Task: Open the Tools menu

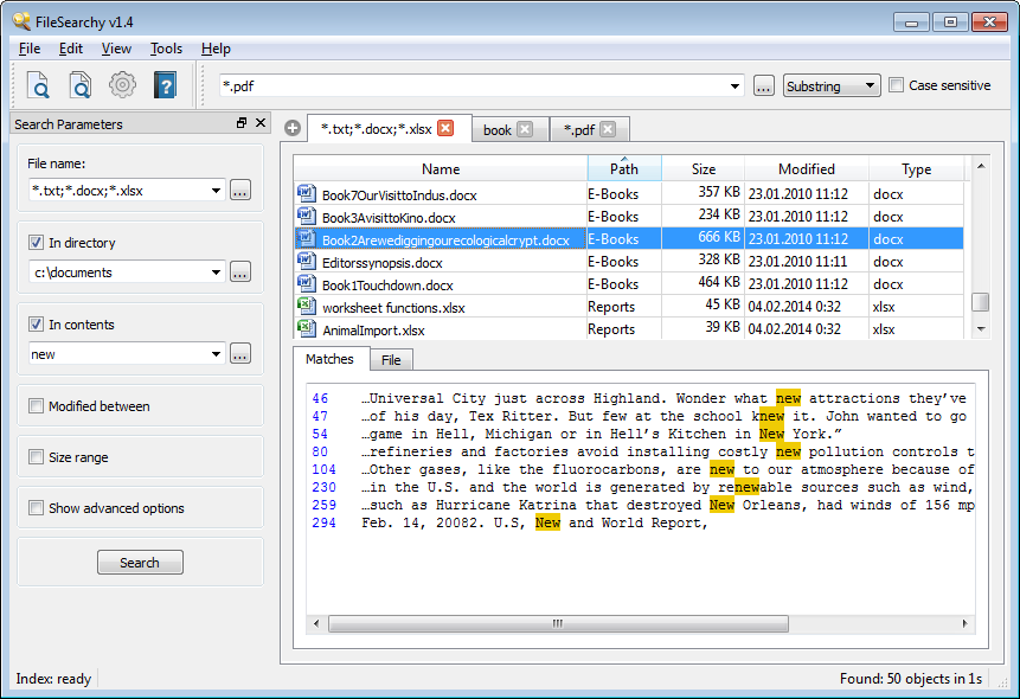Action: click(x=166, y=49)
